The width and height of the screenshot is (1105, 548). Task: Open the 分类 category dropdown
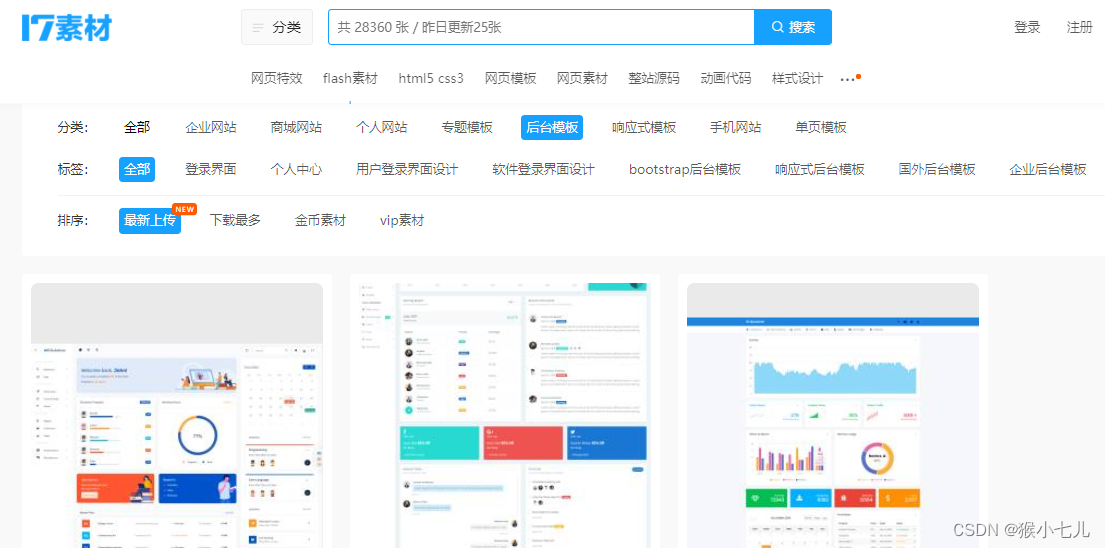click(x=277, y=27)
